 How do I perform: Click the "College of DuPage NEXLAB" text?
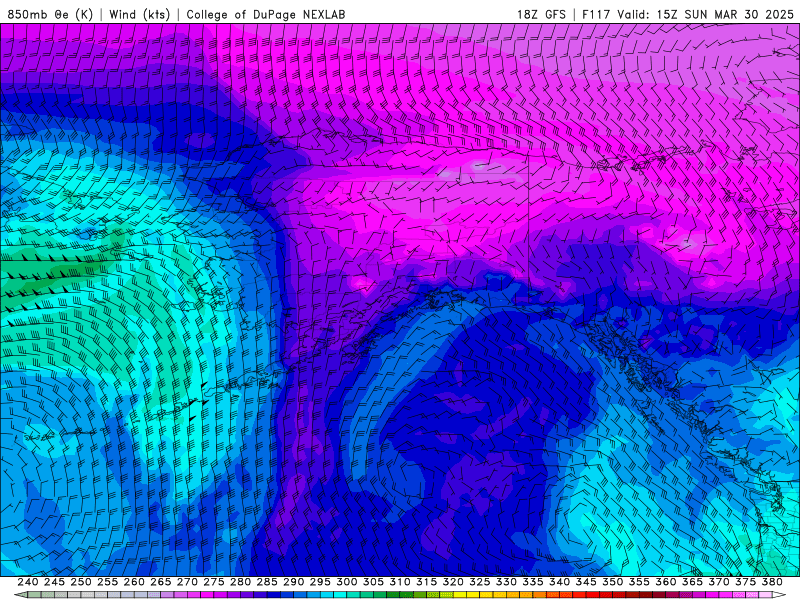point(266,14)
